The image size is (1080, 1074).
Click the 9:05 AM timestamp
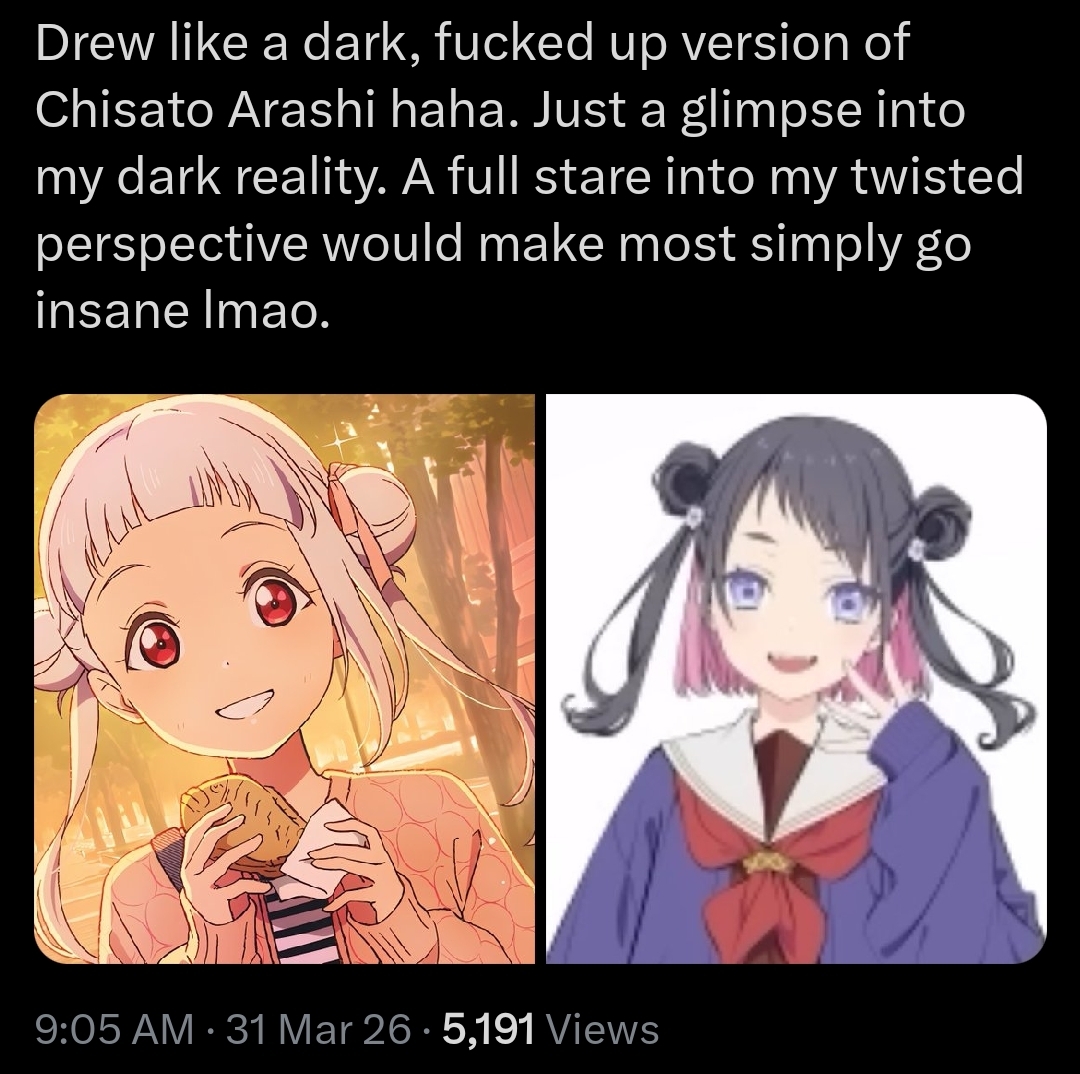(114, 1030)
